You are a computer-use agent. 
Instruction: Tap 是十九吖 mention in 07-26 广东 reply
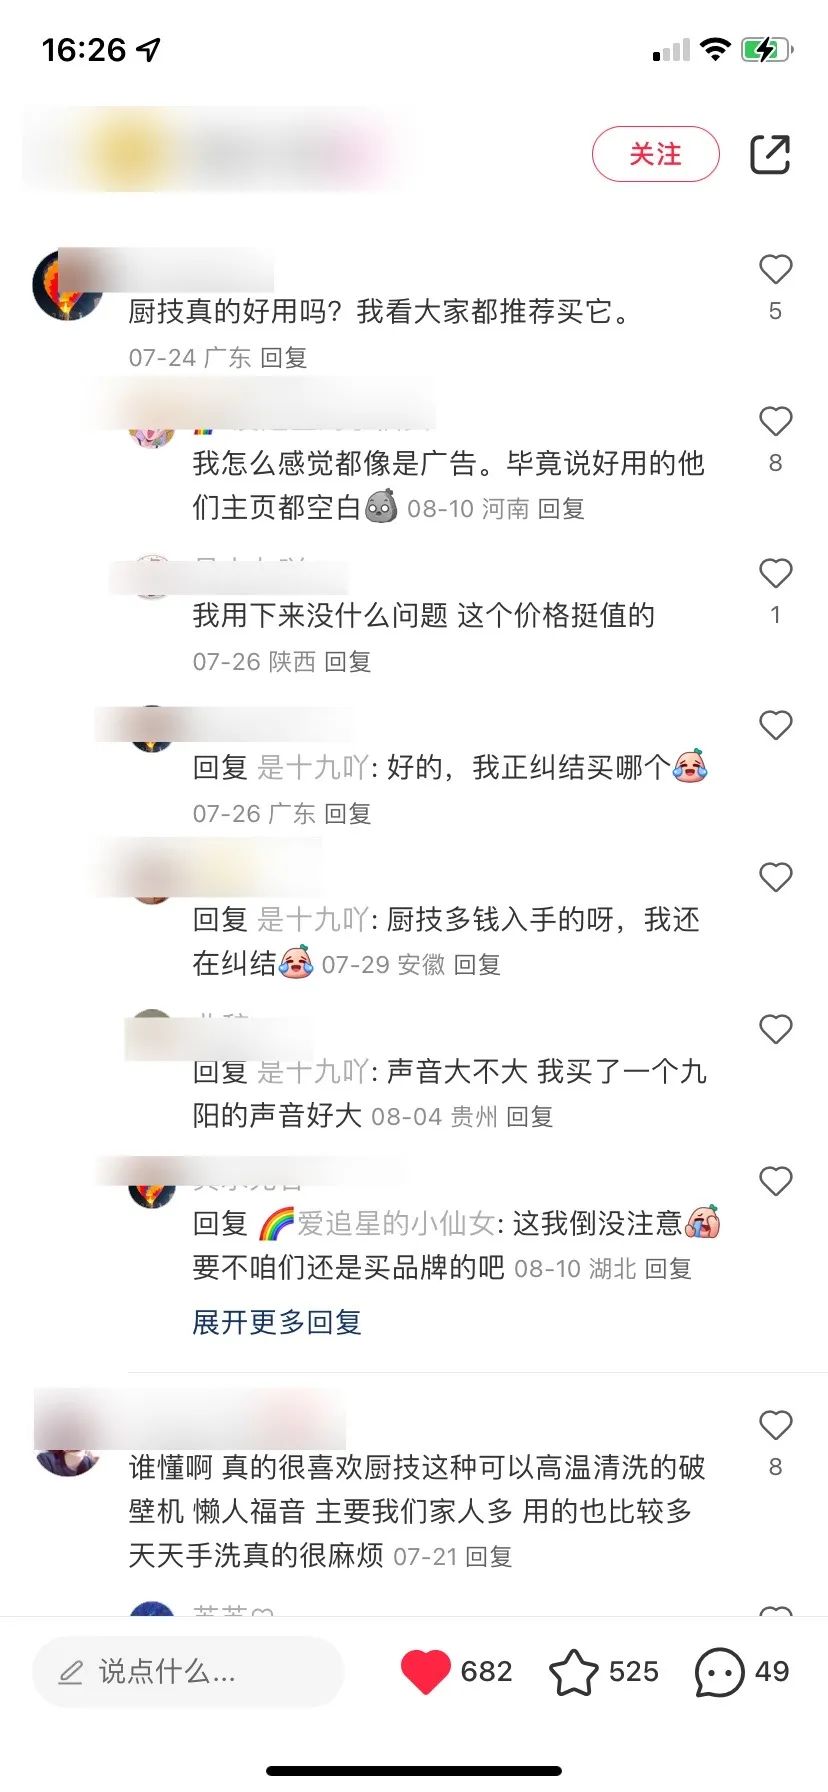click(x=313, y=768)
